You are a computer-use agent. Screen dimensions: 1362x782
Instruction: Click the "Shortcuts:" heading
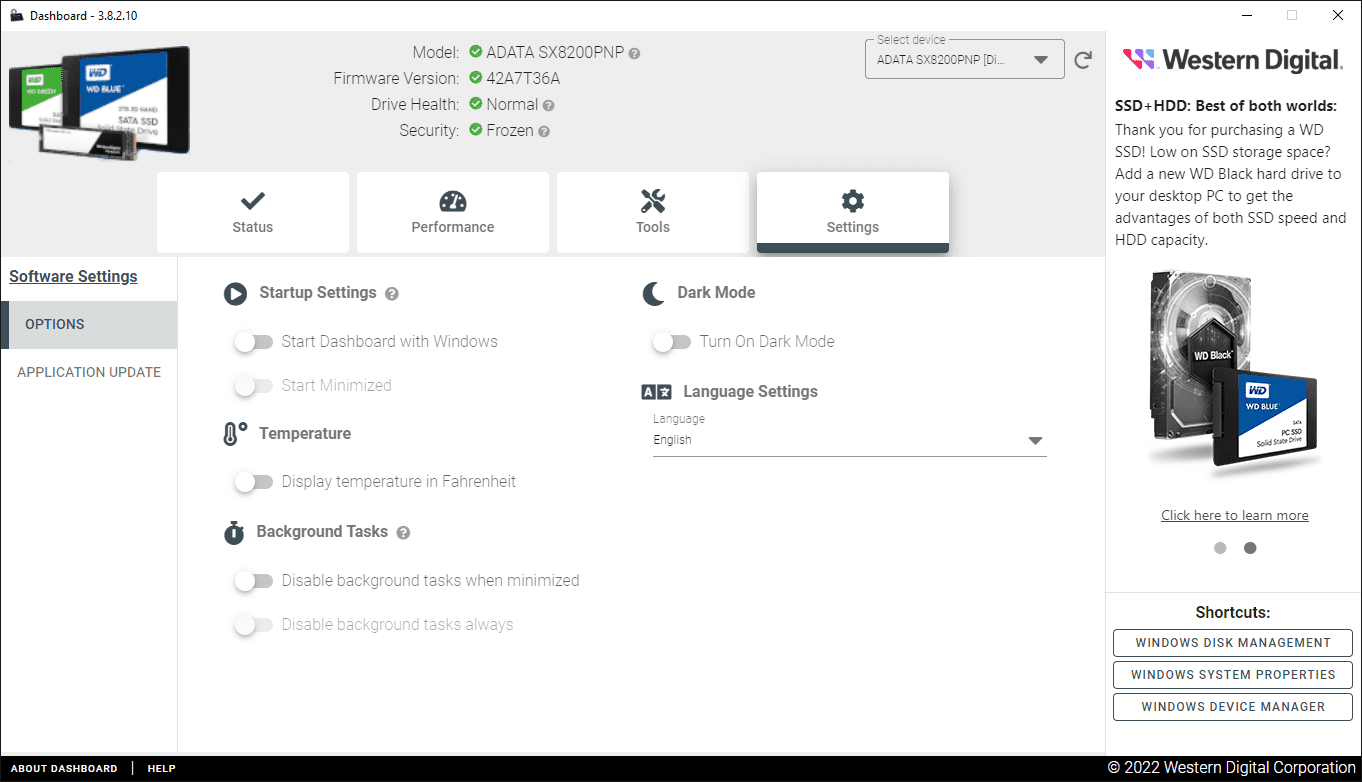click(x=1233, y=612)
